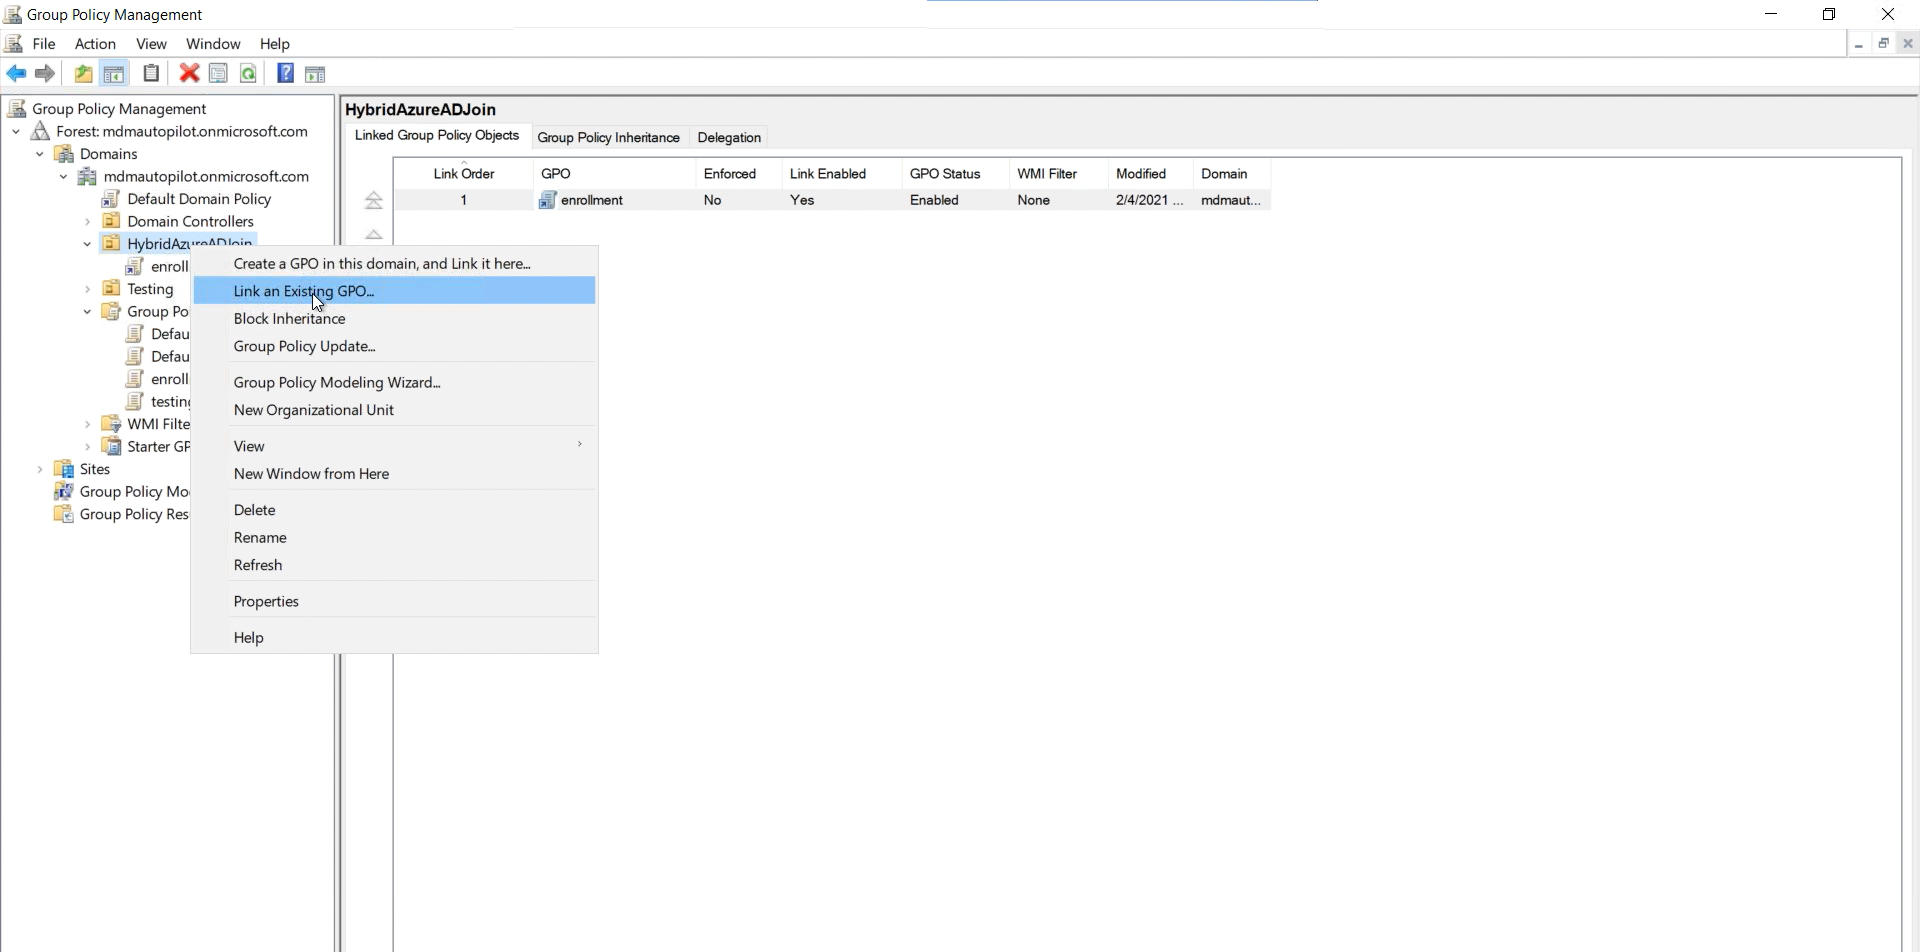Collapse the Domains node expander

click(40, 154)
